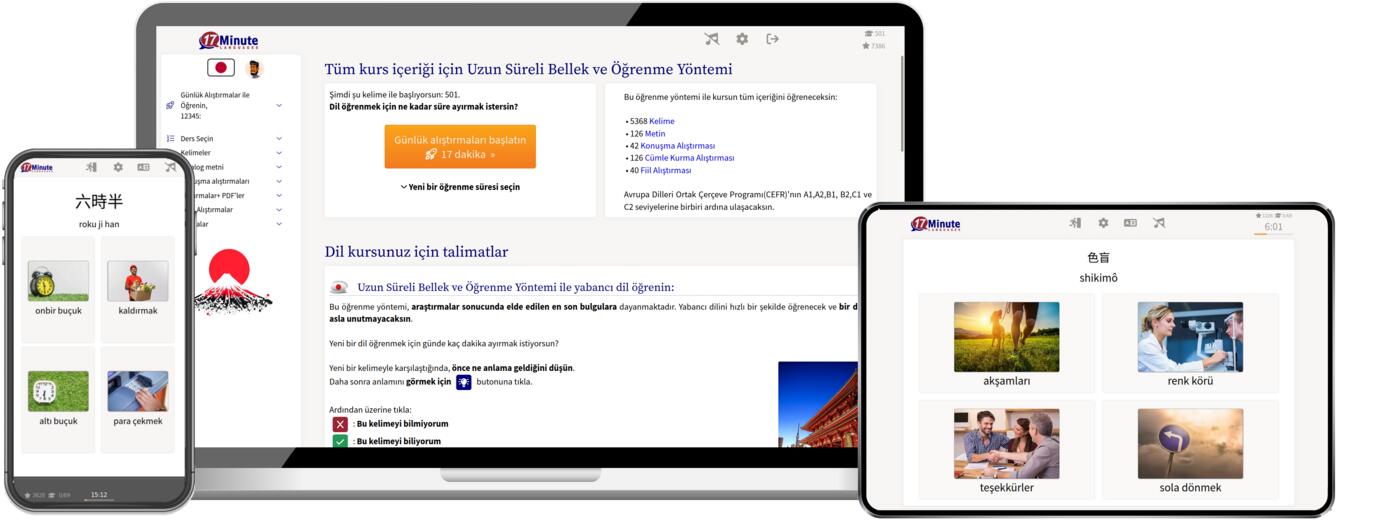This screenshot has height=532, width=1400.
Task: Open the Konuşma alıştırmaları menu item
Action: point(222,181)
